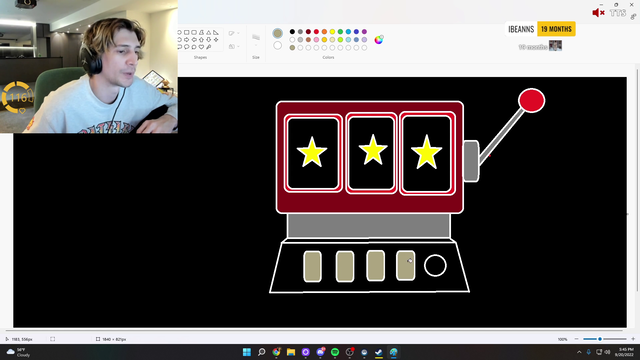The height and width of the screenshot is (360, 640).
Task: Select the rounded rectangle shape tool
Action: (x=194, y=32)
